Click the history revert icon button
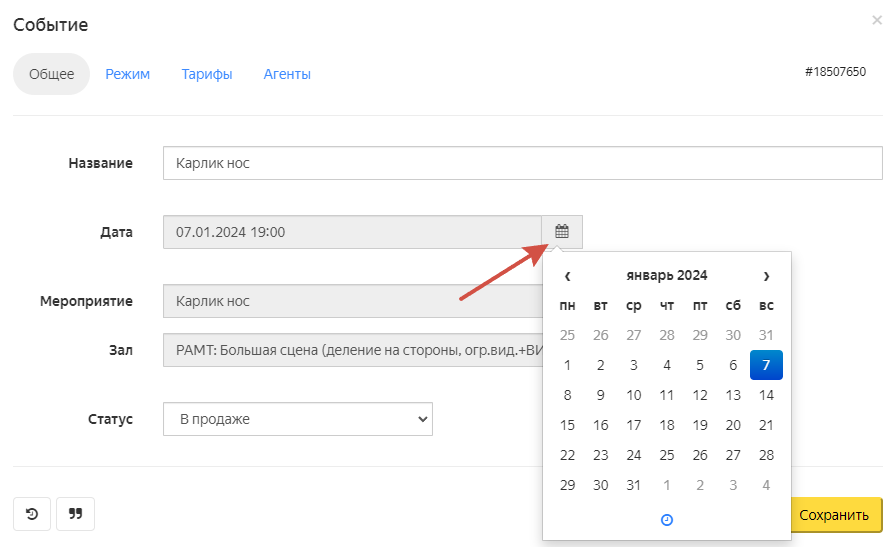 (32, 514)
